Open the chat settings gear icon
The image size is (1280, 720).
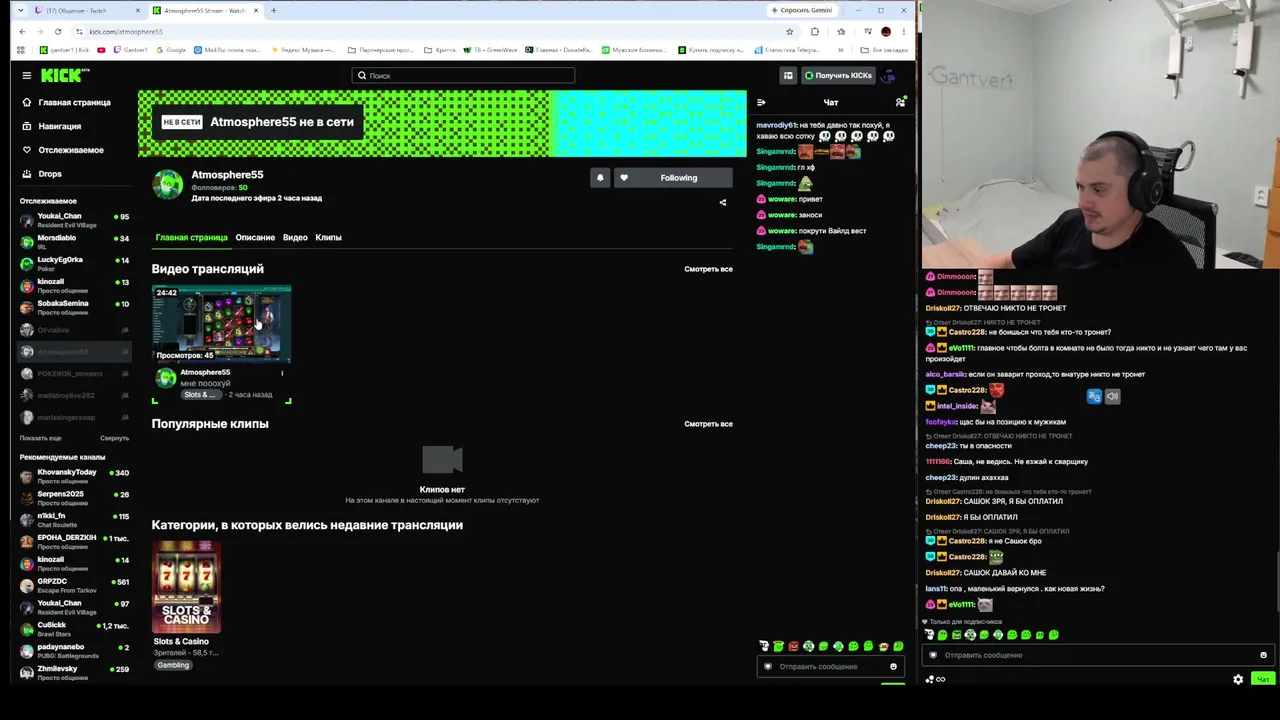[x=1238, y=680]
